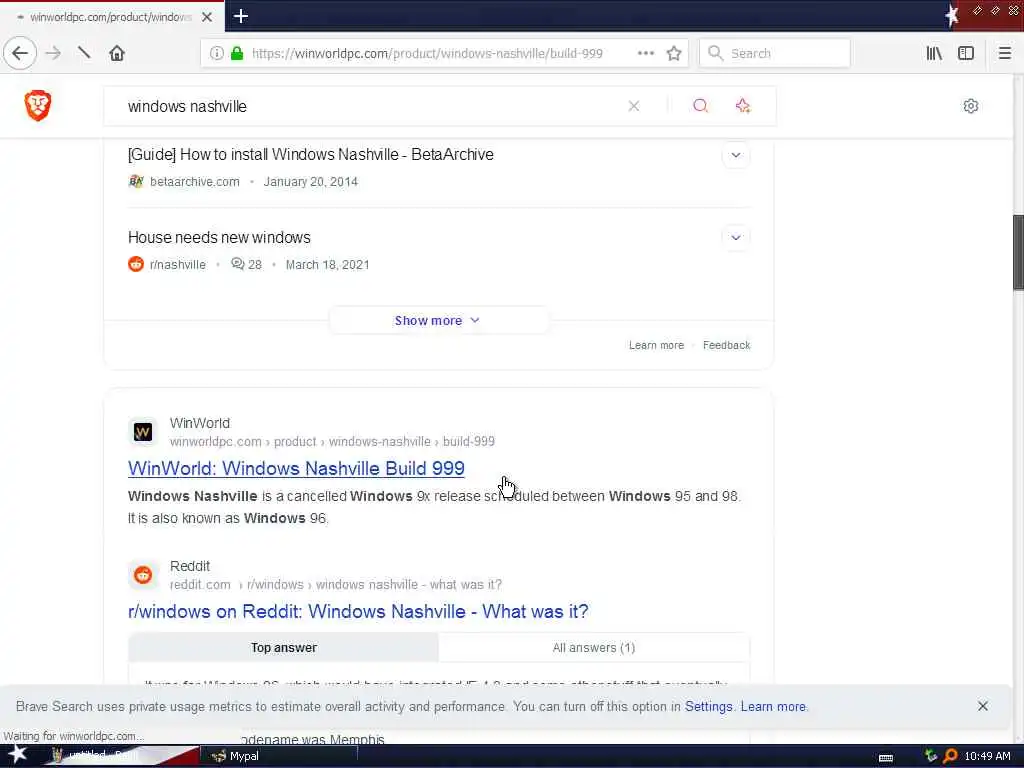Click Show more discussions button
1024x768 pixels.
(438, 321)
